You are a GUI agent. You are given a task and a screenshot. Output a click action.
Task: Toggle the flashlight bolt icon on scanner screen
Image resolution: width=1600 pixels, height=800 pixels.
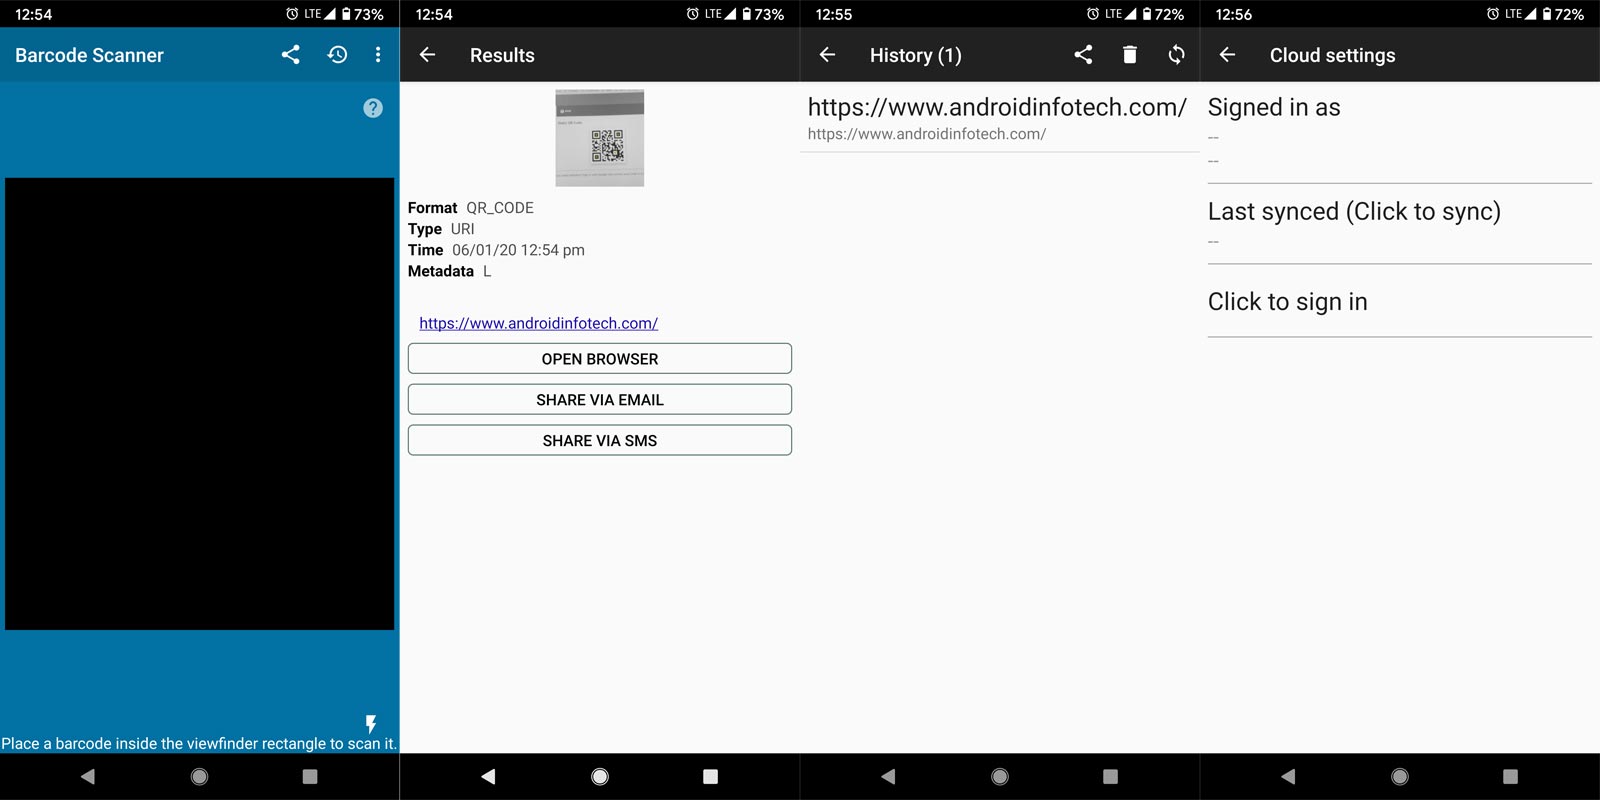pyautogui.click(x=371, y=723)
